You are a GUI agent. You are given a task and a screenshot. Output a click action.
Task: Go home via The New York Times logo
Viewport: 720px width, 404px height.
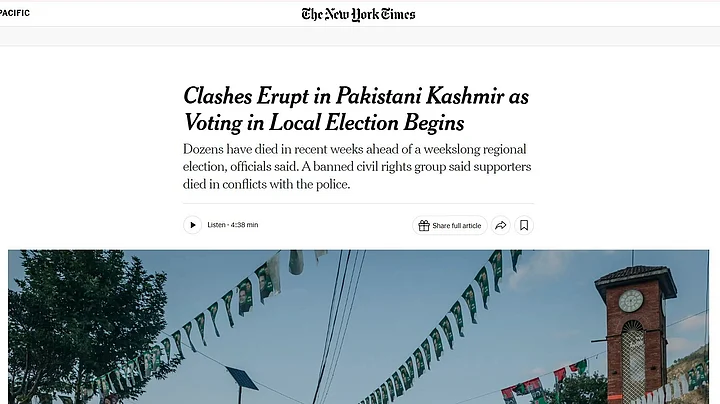(x=358, y=14)
